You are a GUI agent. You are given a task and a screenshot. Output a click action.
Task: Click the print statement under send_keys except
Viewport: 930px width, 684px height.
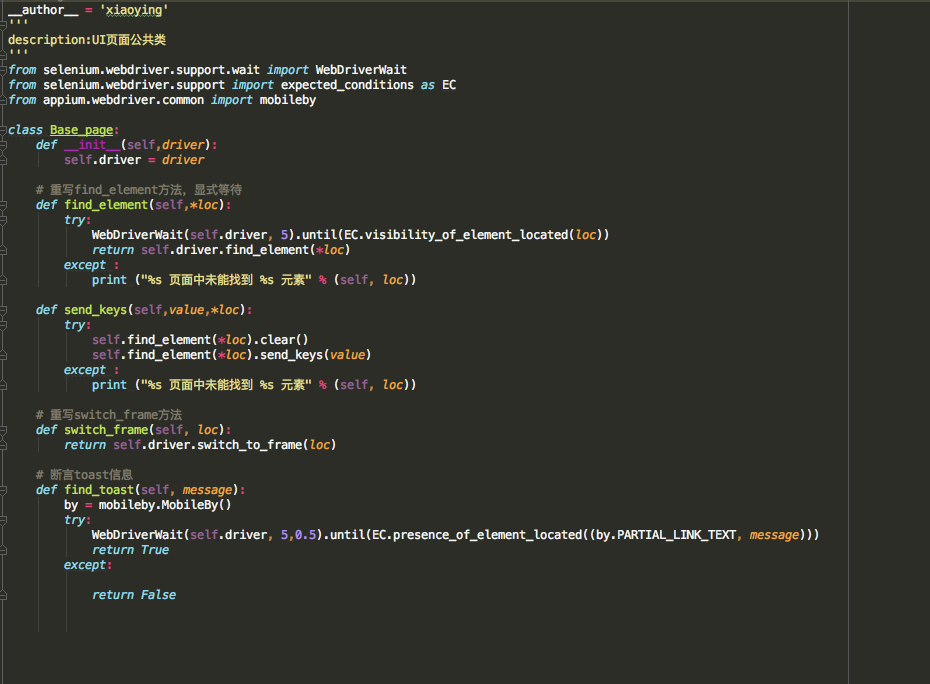click(254, 385)
